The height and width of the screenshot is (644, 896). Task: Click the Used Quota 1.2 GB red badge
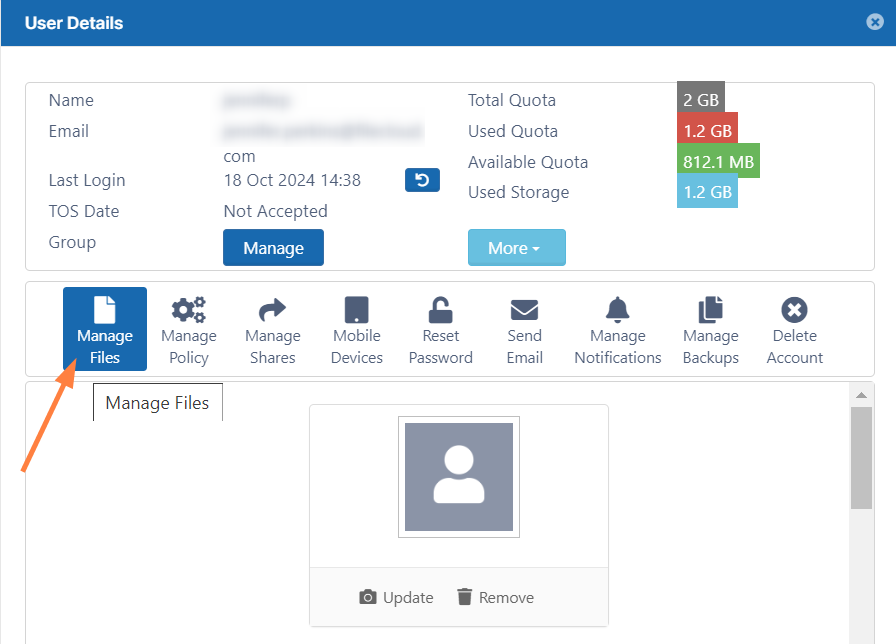707,131
